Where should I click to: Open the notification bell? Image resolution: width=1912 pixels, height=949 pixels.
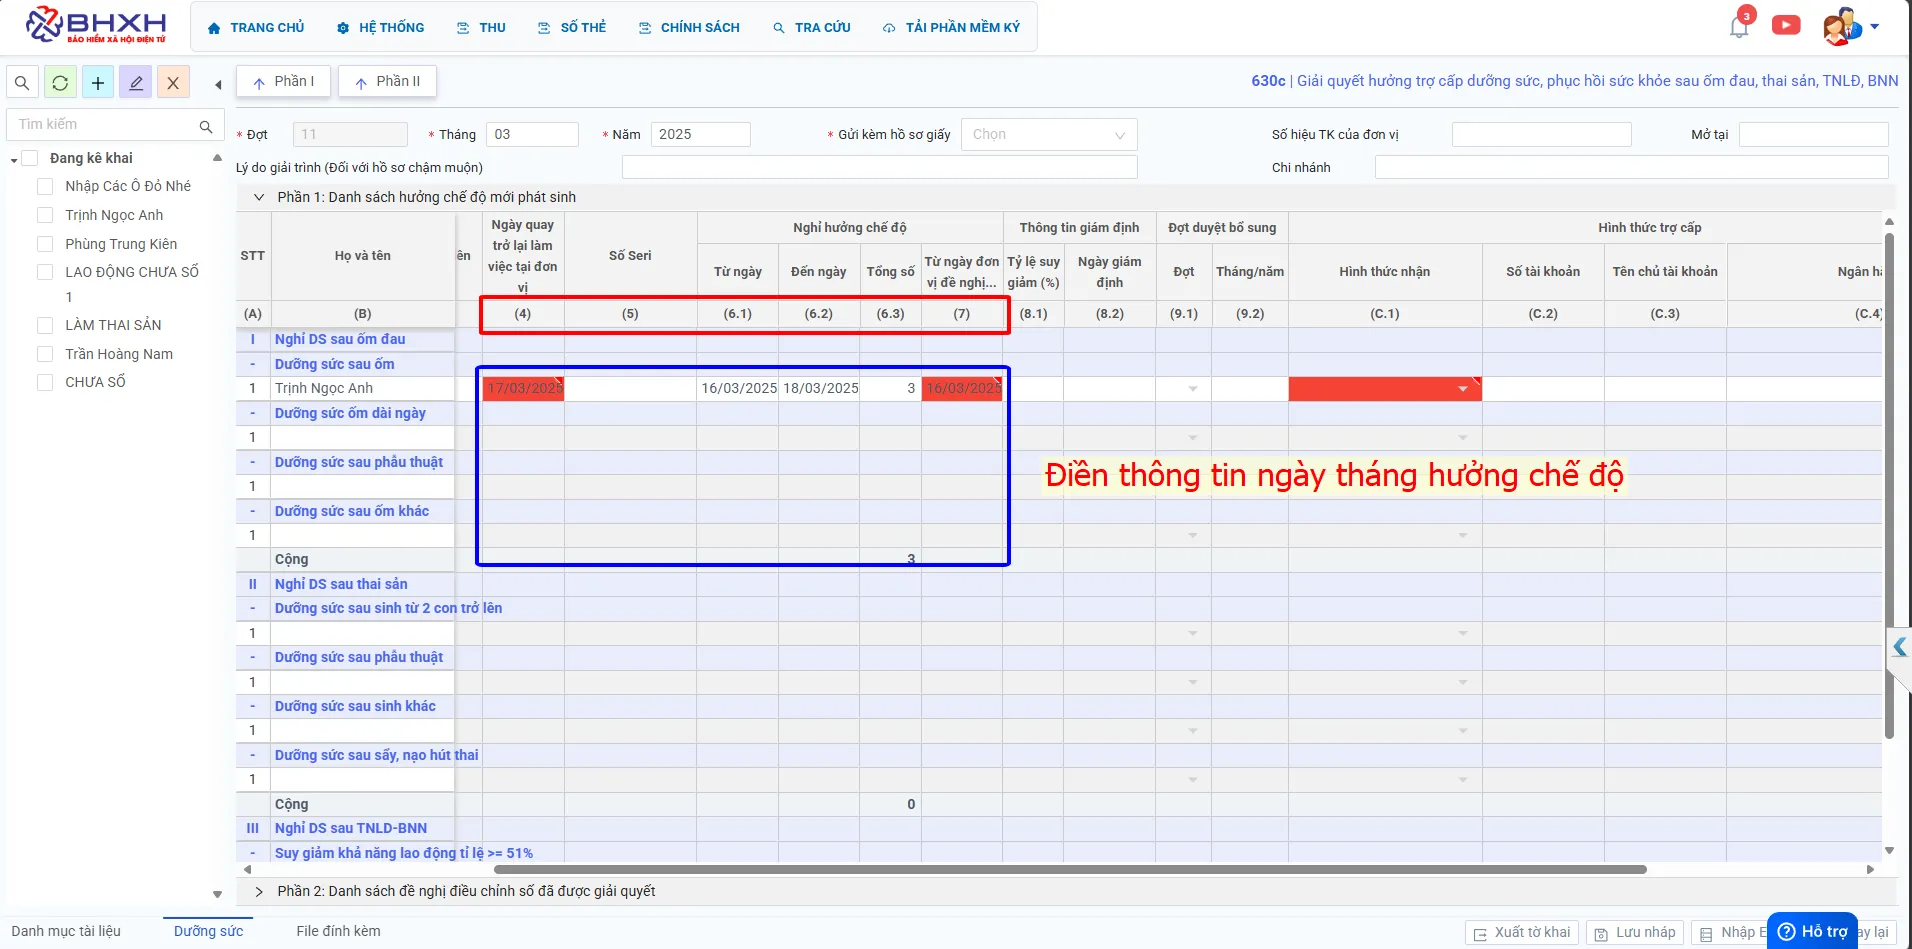tap(1739, 27)
